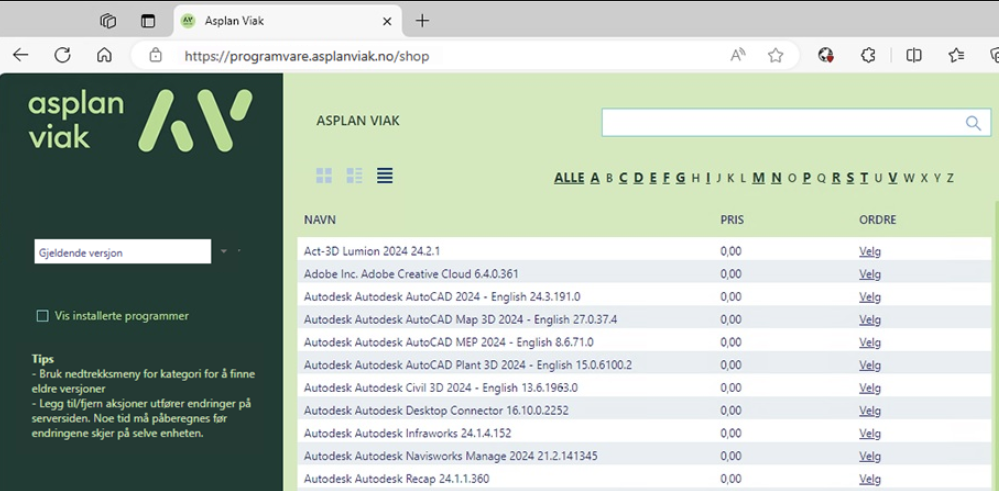
Task: Click the browser address bar URL
Action: pyautogui.click(x=306, y=56)
